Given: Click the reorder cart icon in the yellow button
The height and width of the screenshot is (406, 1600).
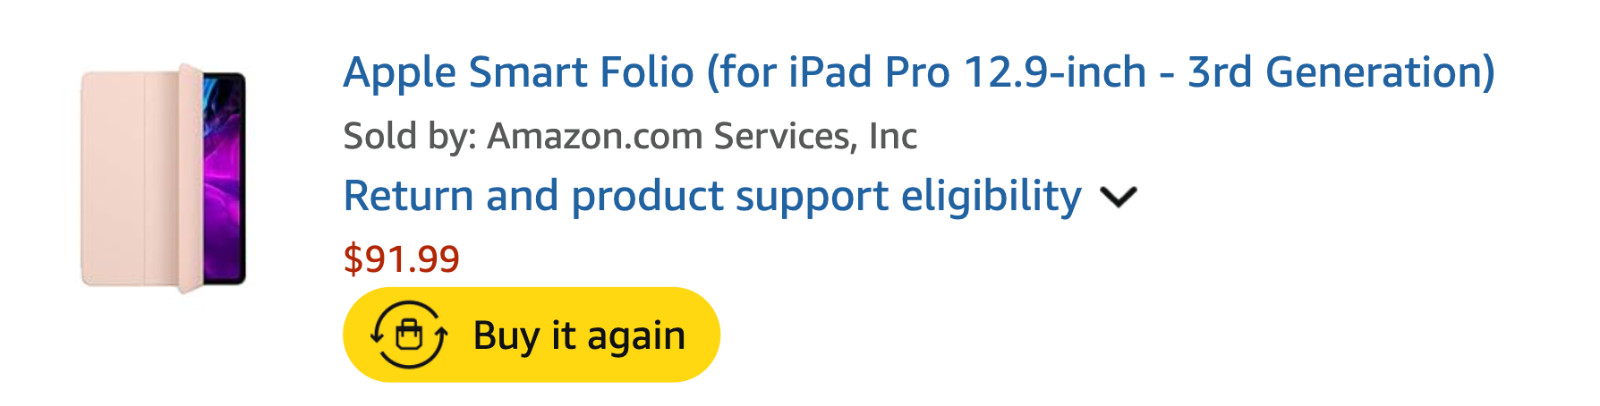Looking at the screenshot, I should click(409, 334).
